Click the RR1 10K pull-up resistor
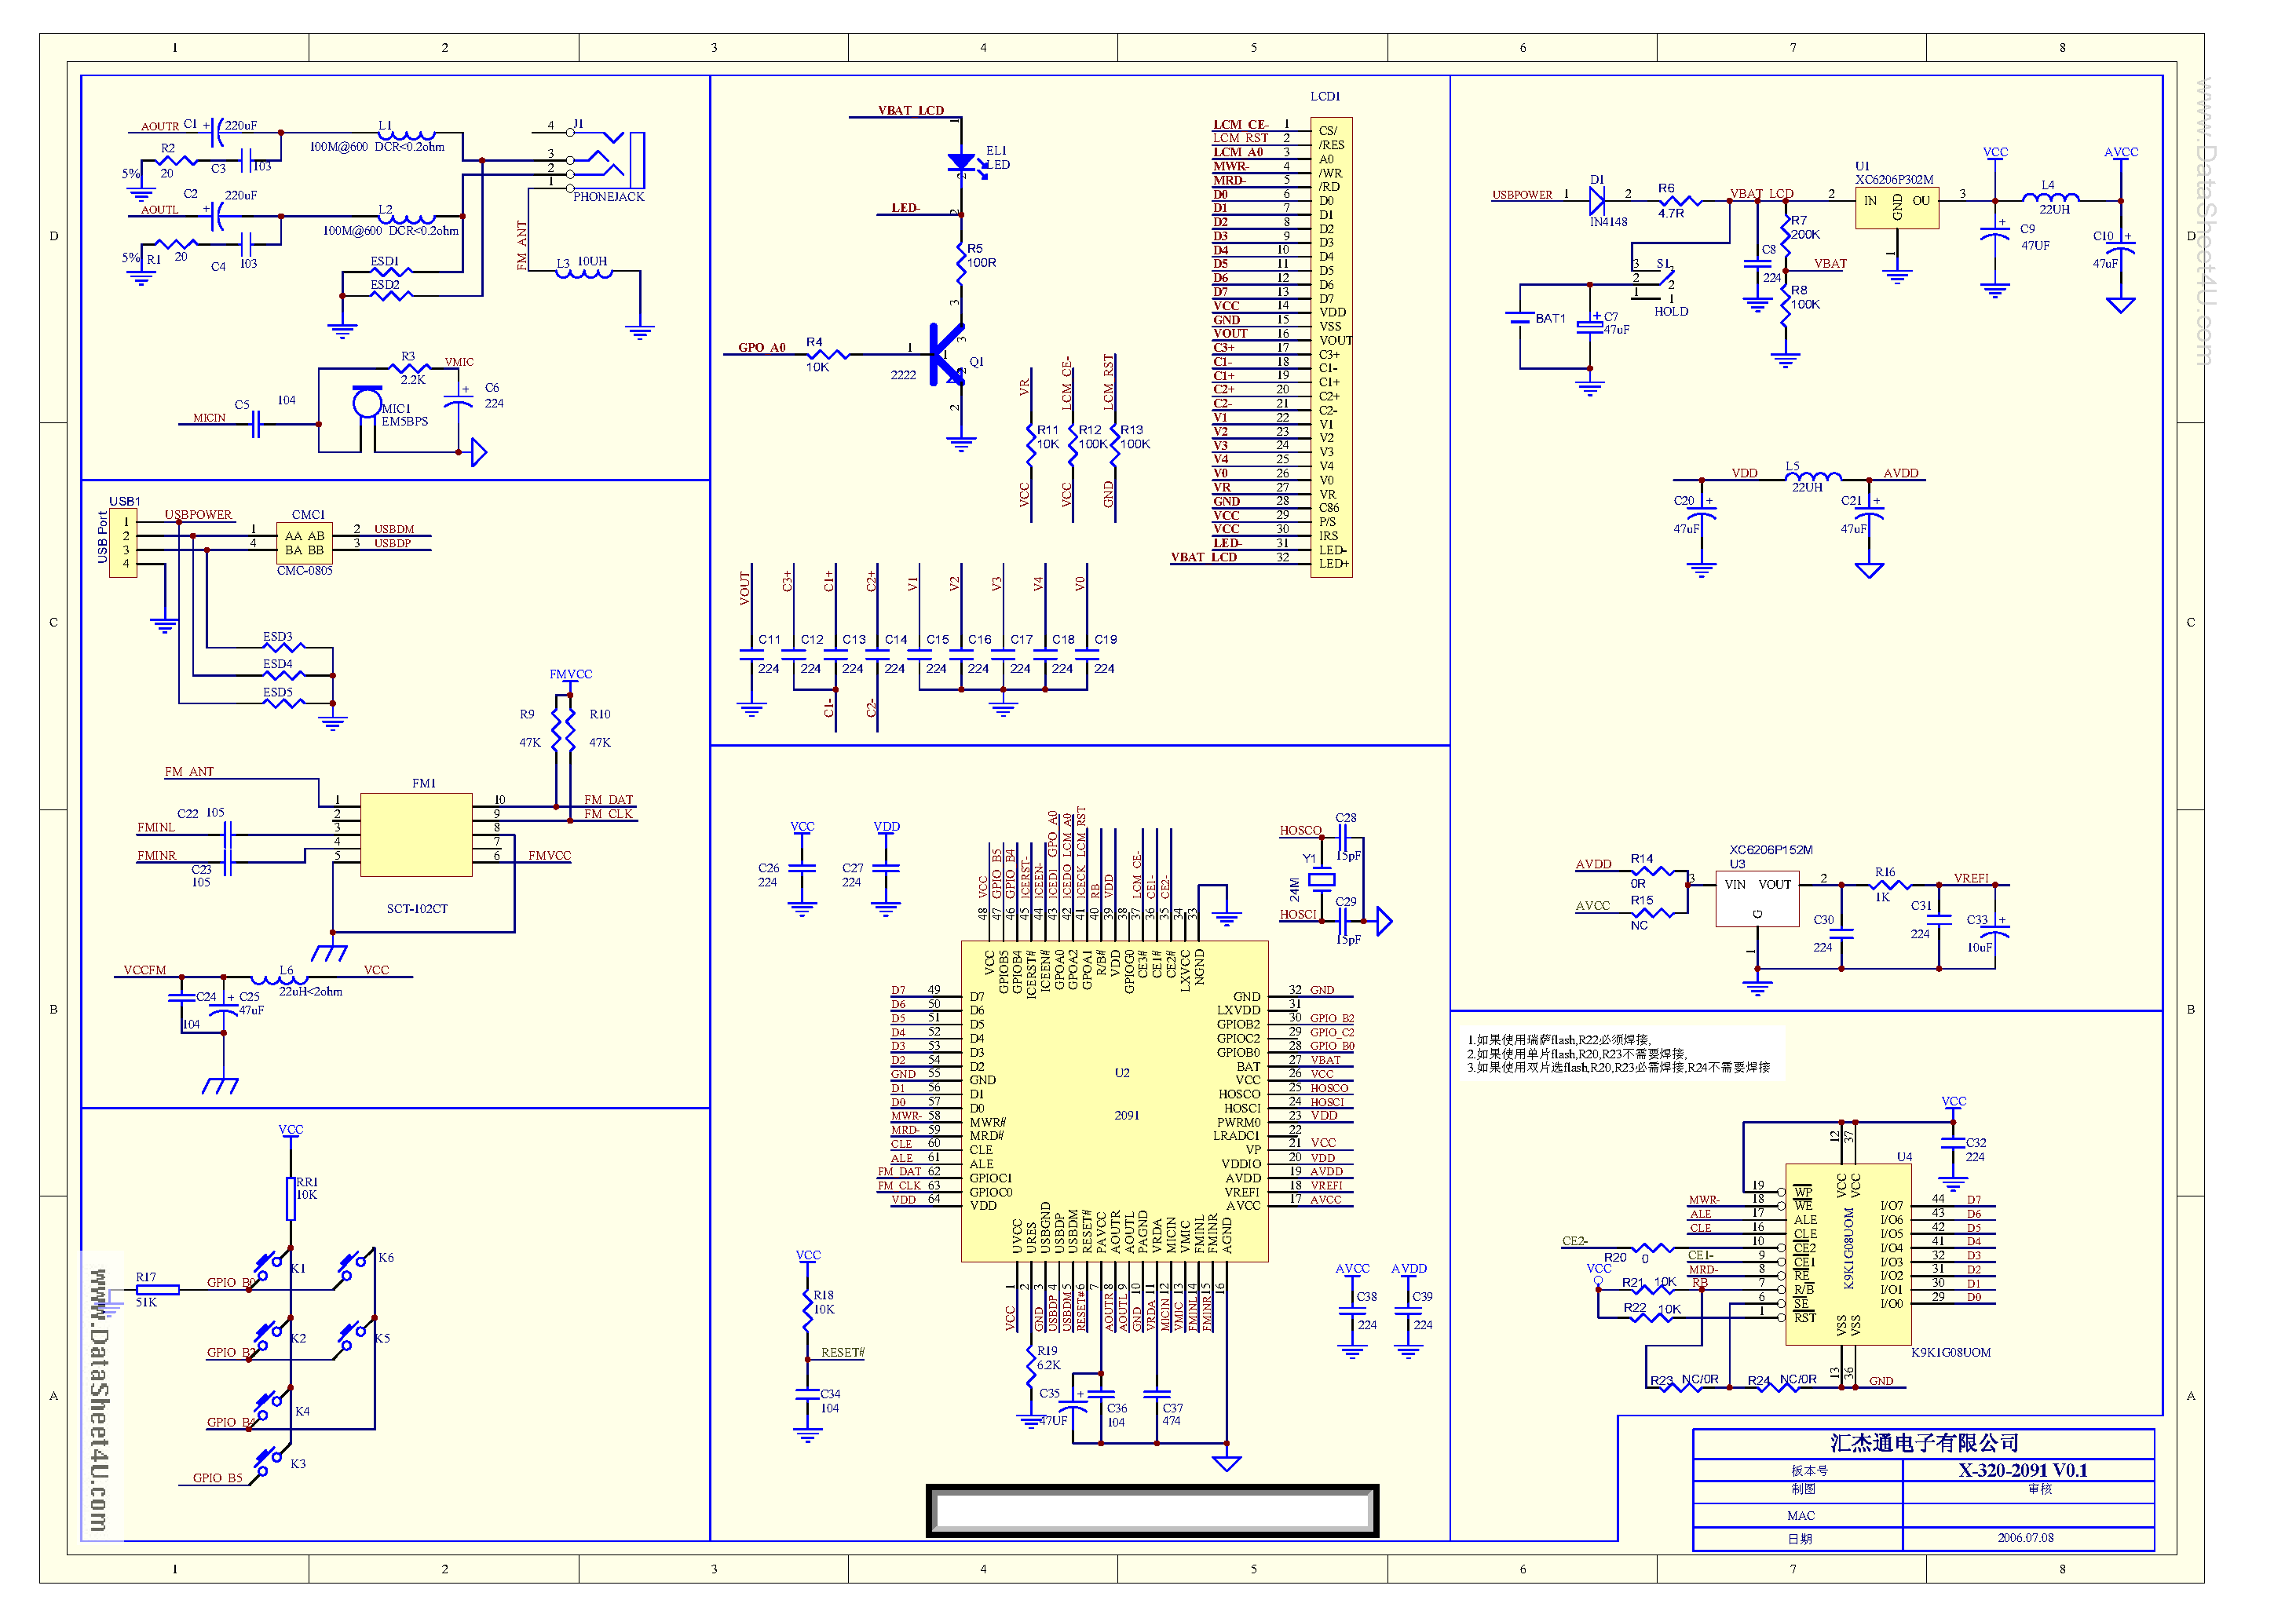The width and height of the screenshot is (2296, 1622). [291, 1198]
